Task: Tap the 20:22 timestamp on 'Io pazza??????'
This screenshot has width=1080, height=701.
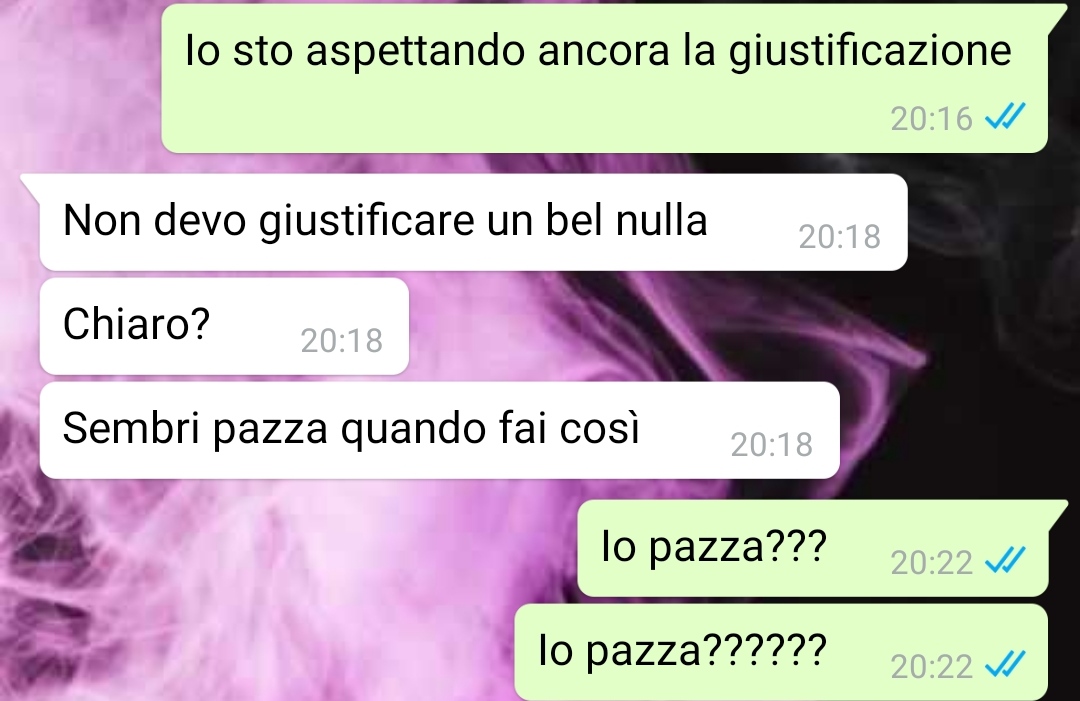Action: click(x=931, y=667)
